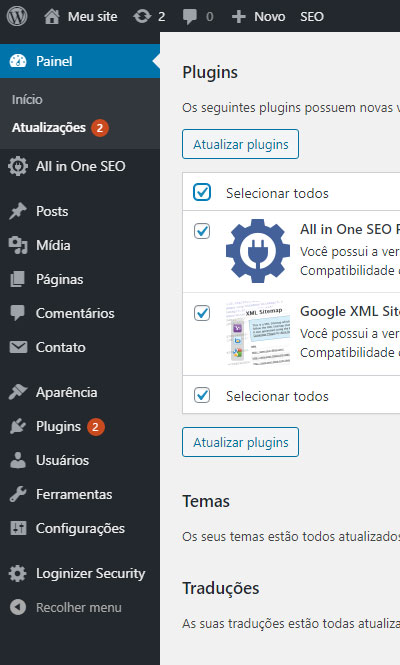Click the Atualizações count badge
The height and width of the screenshot is (665, 400).
(x=99, y=128)
